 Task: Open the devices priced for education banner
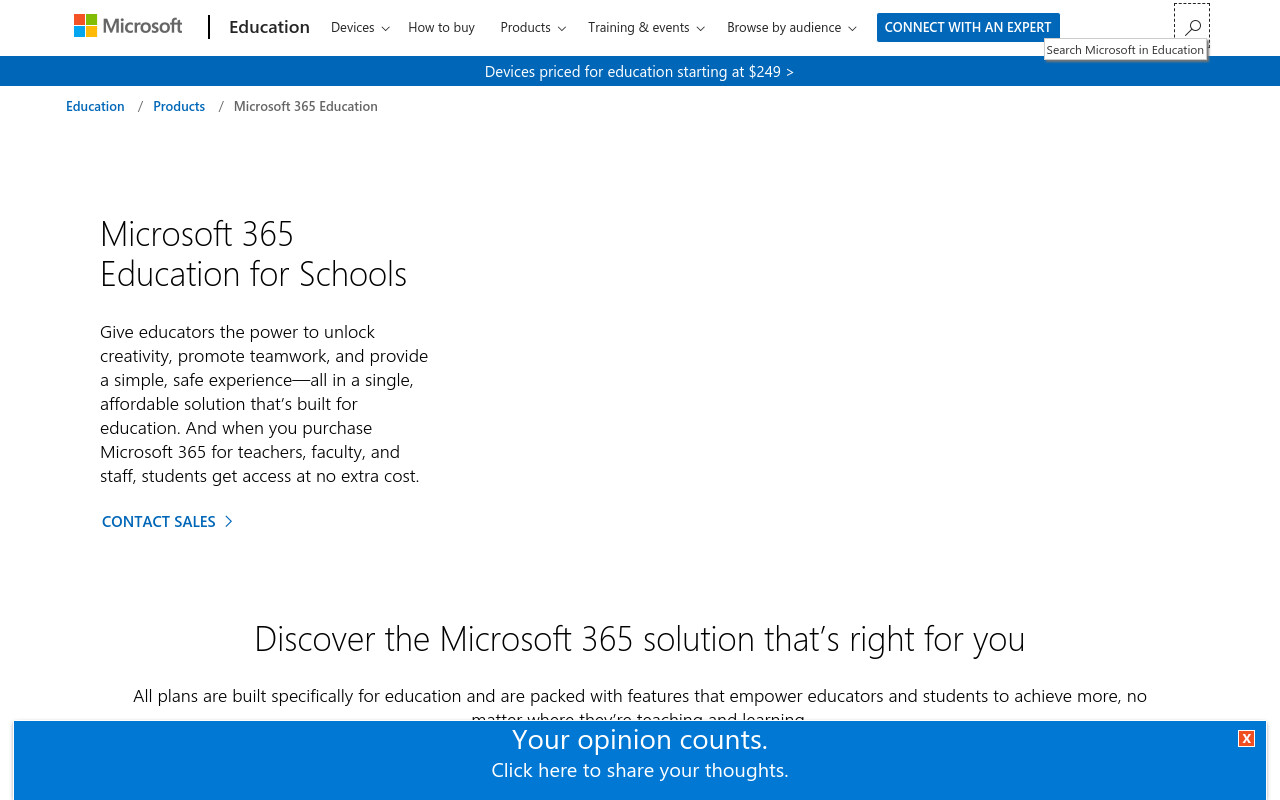point(639,71)
